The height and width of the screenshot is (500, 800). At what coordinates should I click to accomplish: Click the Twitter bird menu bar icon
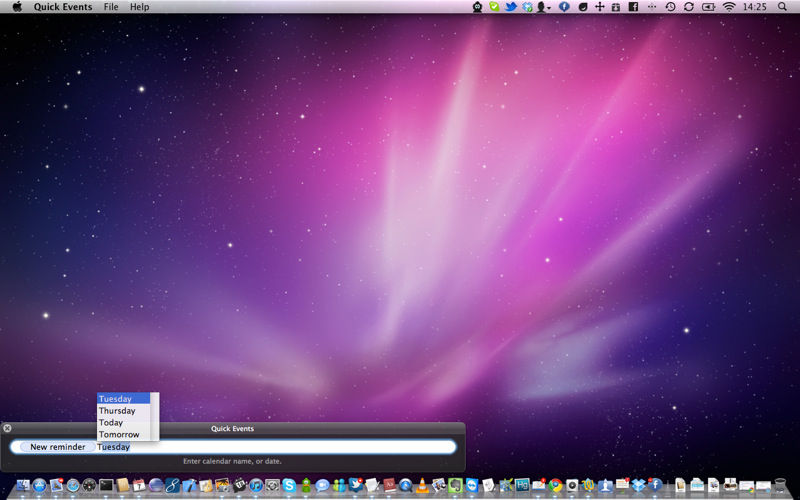511,7
